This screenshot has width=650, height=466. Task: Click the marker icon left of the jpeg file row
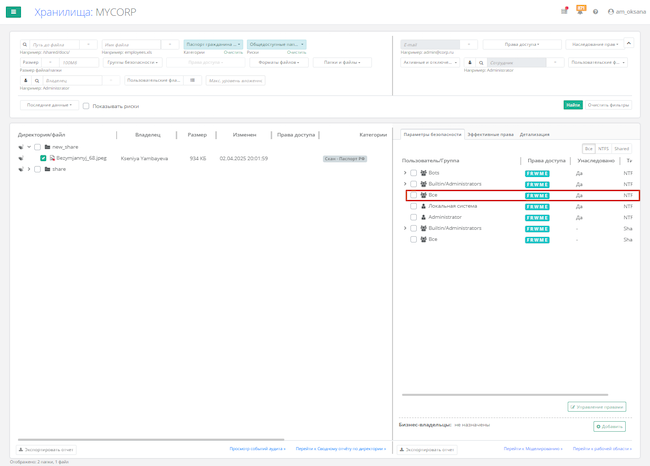coord(21,158)
